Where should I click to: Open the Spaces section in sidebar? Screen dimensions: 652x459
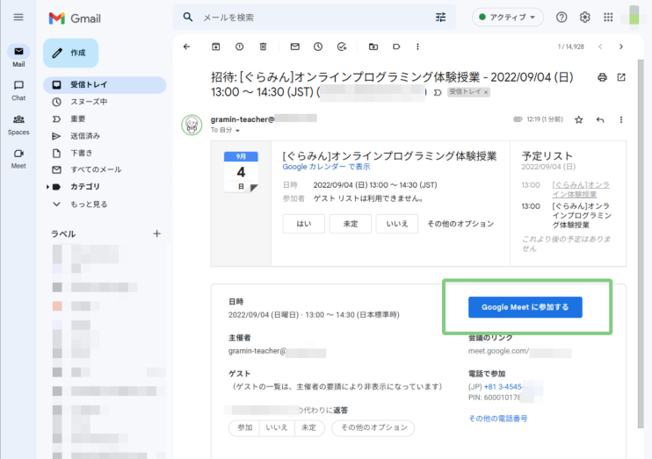click(x=18, y=125)
